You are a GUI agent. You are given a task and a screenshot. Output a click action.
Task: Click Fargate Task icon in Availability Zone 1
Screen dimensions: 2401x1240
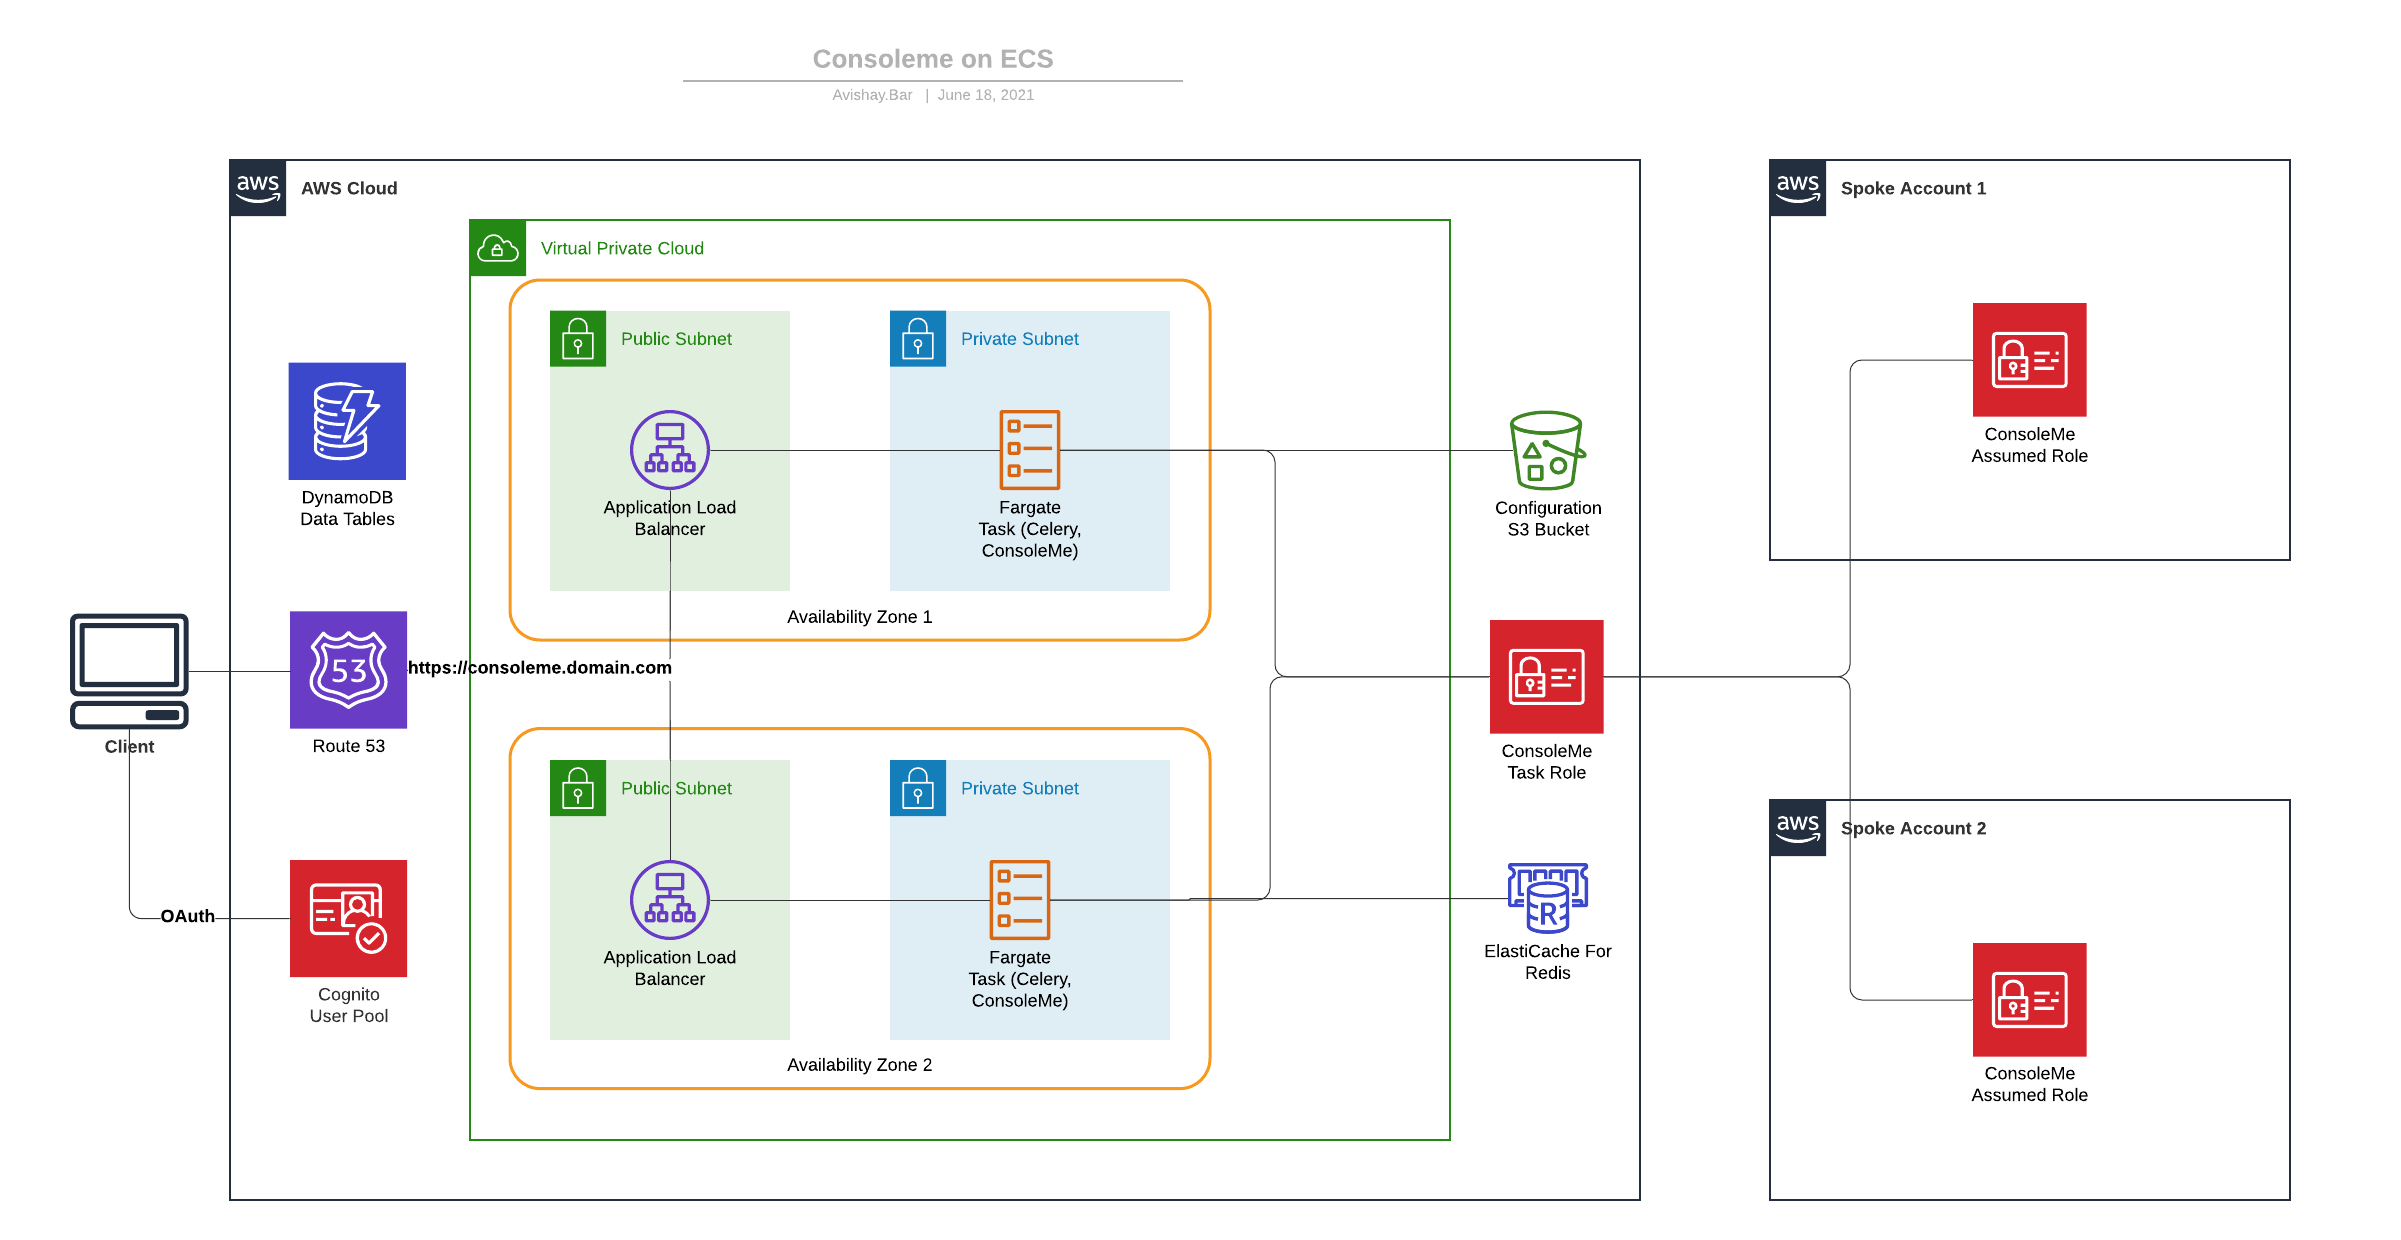[1030, 450]
